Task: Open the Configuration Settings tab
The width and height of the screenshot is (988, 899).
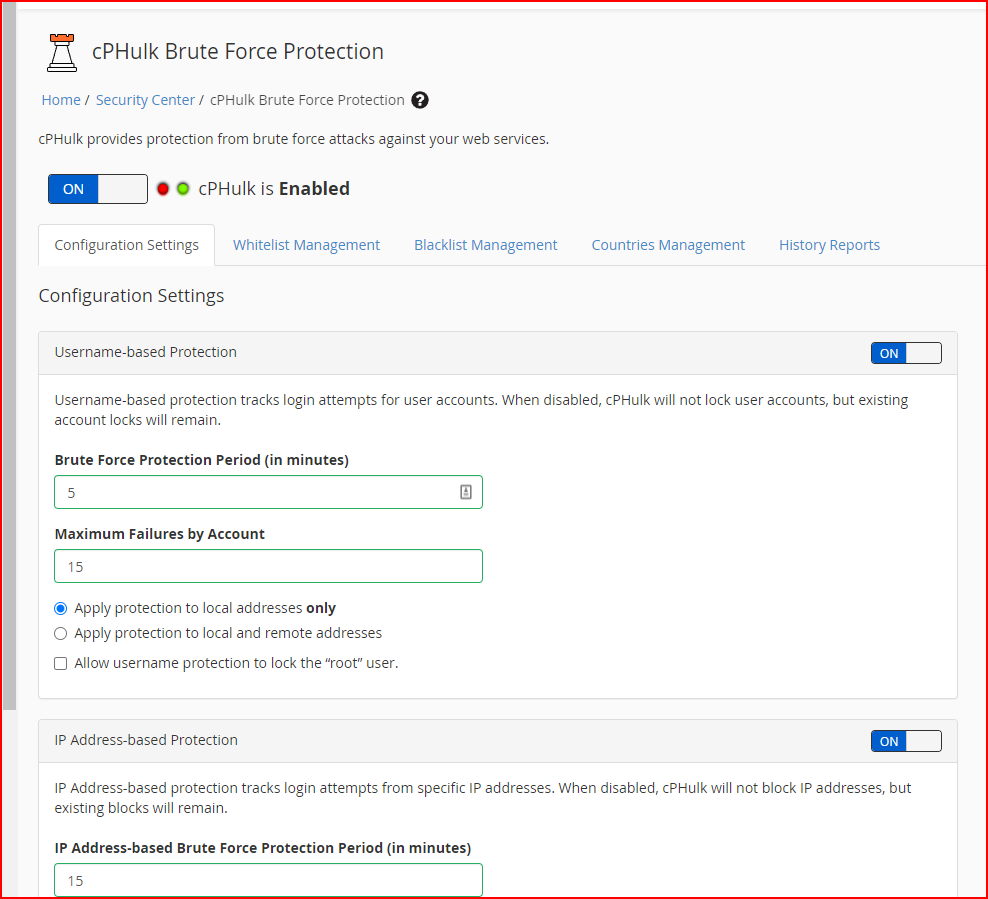Action: 127,245
